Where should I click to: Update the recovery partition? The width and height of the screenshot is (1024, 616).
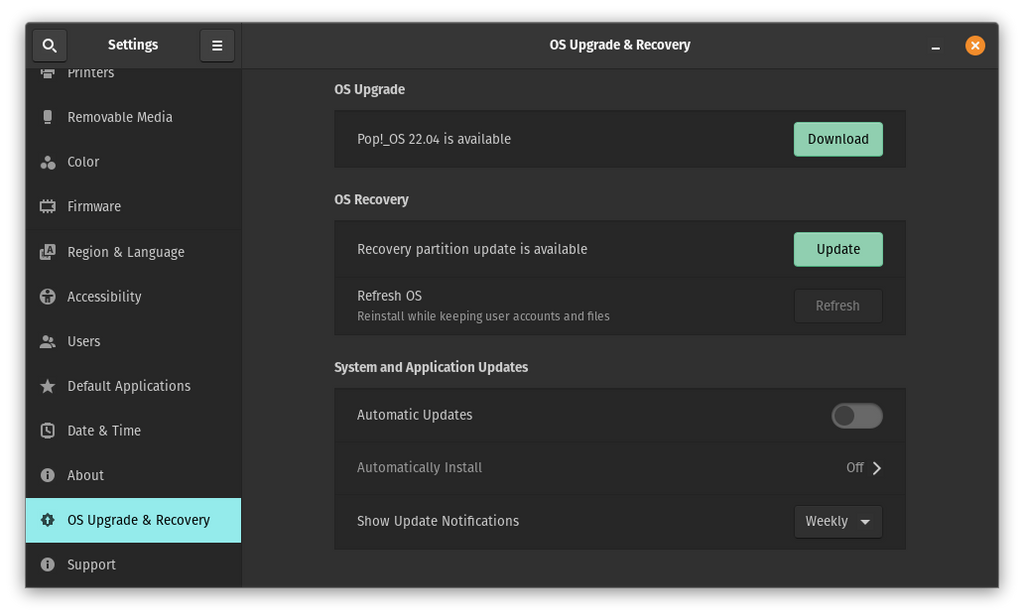[x=838, y=249]
